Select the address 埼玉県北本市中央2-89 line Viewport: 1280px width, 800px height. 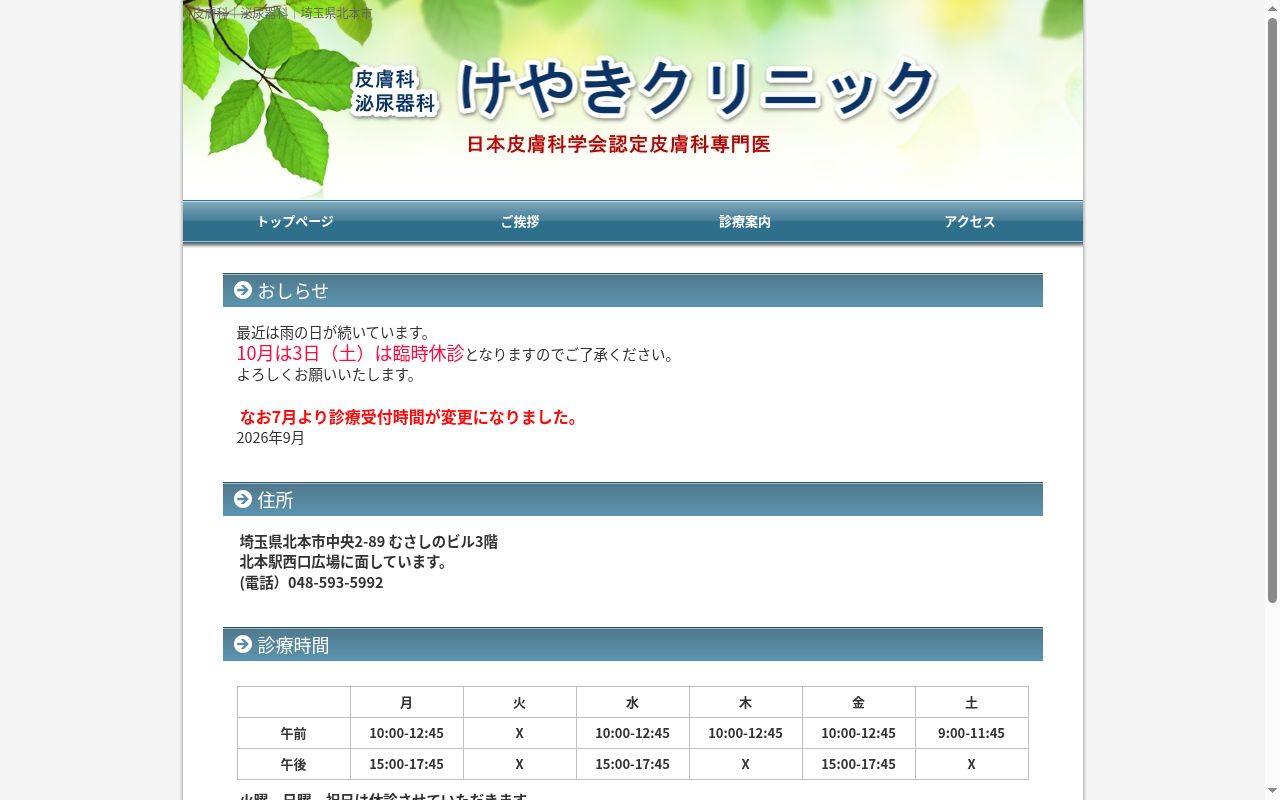tap(369, 541)
